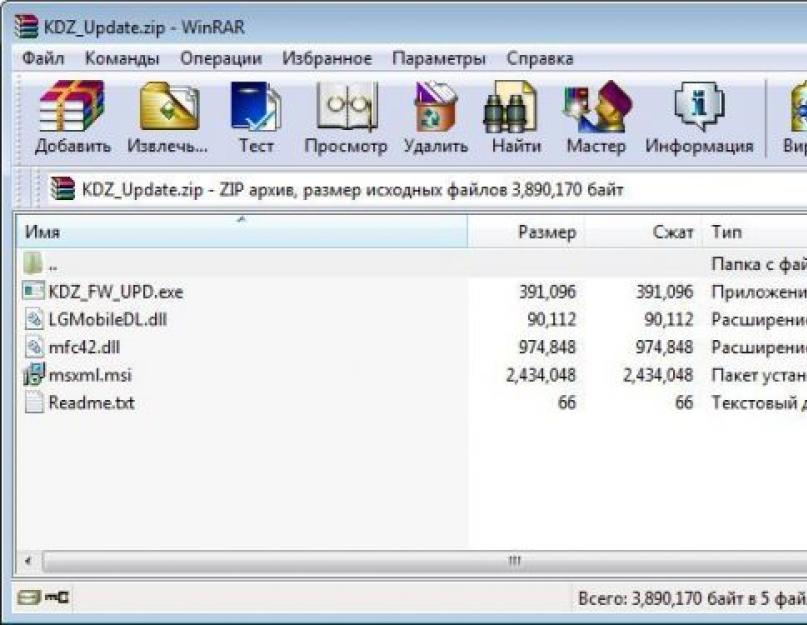Sort by the Размер column header
The image size is (807, 625).
pos(526,232)
